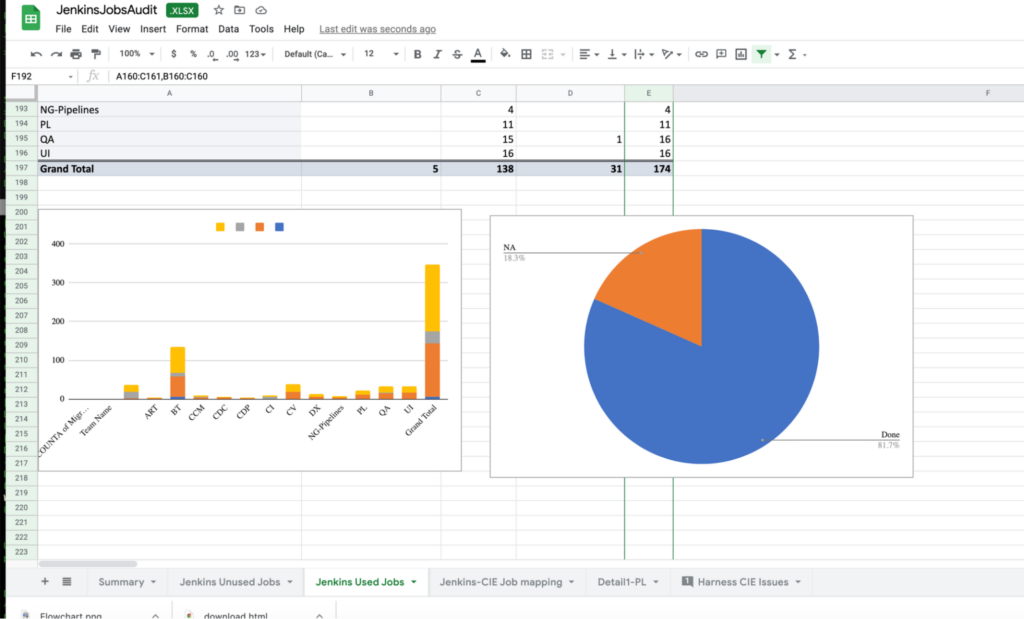This screenshot has width=1024, height=619.
Task: Open the Tools menu
Action: [x=261, y=29]
